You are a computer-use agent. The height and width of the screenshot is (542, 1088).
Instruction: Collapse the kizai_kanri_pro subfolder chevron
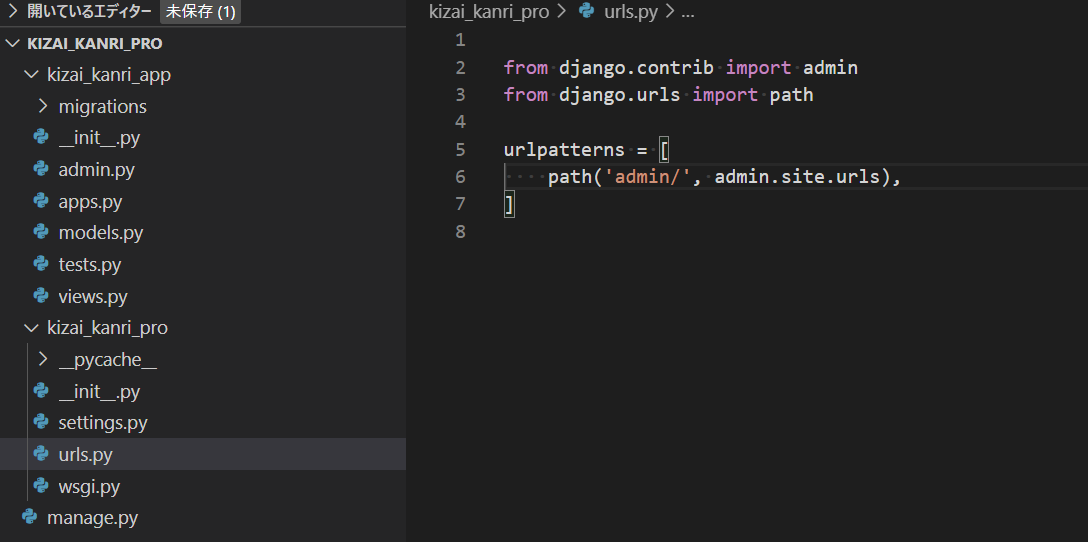pos(31,328)
